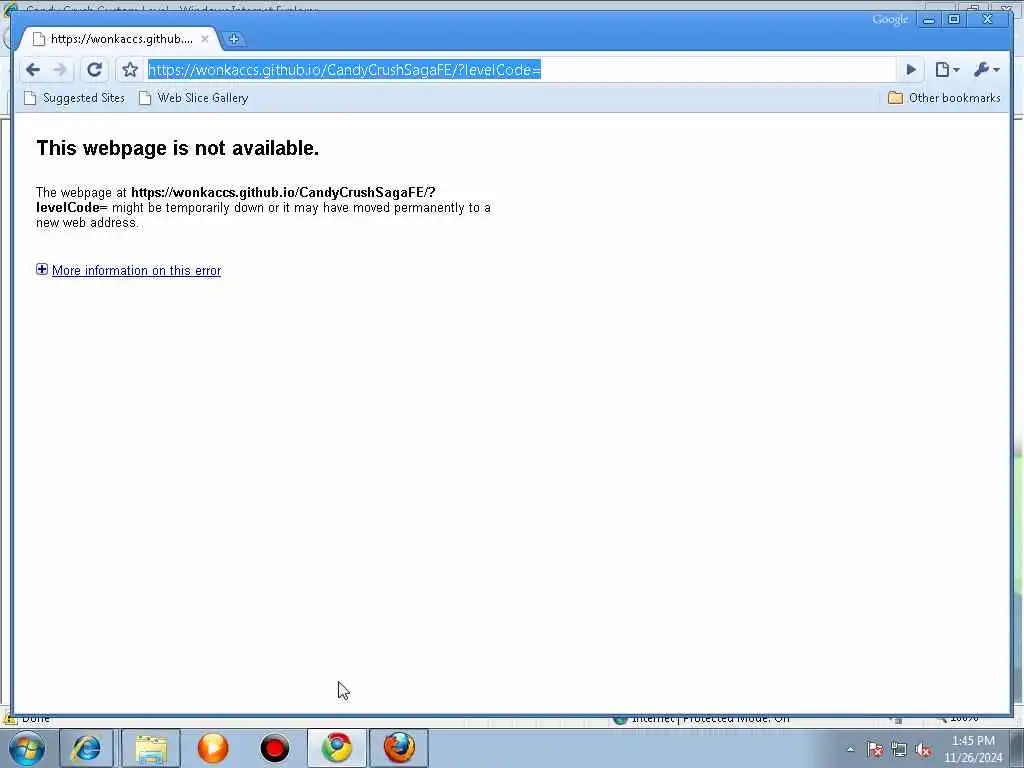Close the Chrome window
Screen dimensions: 1024x768
tap(987, 20)
